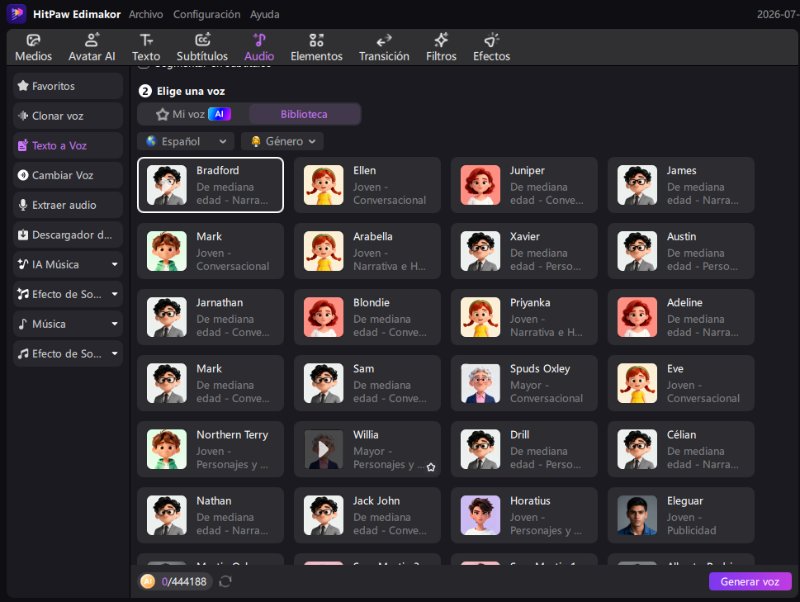Select the Eve voice card

click(x=681, y=383)
